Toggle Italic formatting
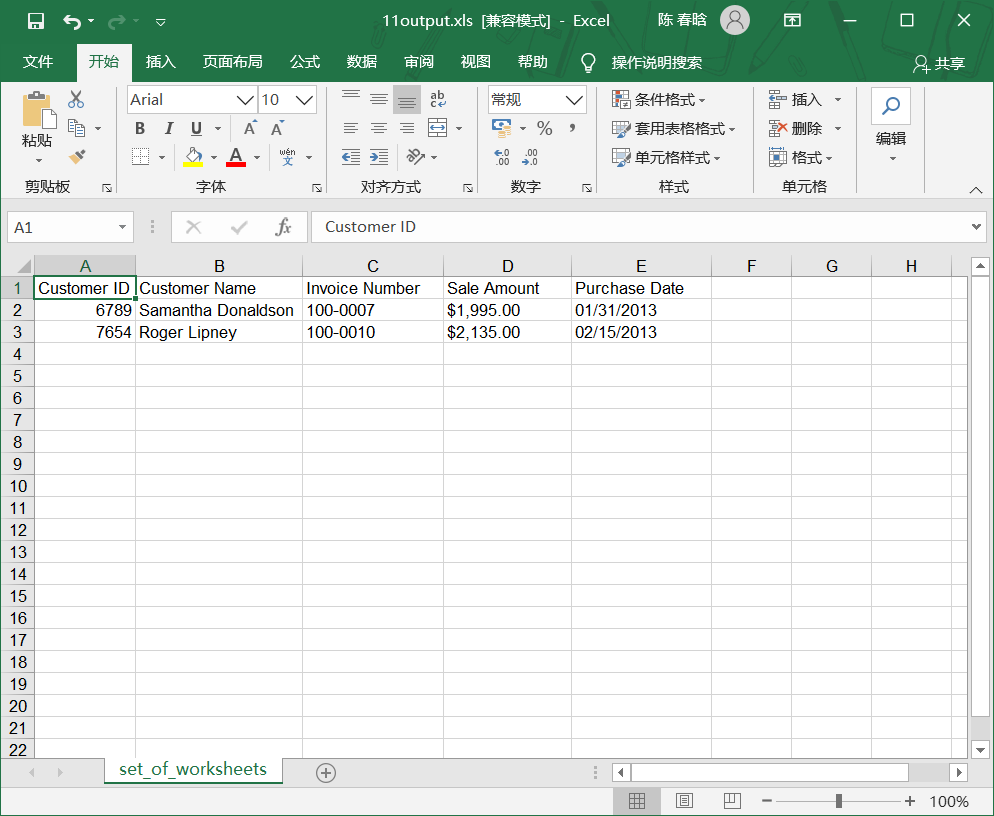 point(168,129)
